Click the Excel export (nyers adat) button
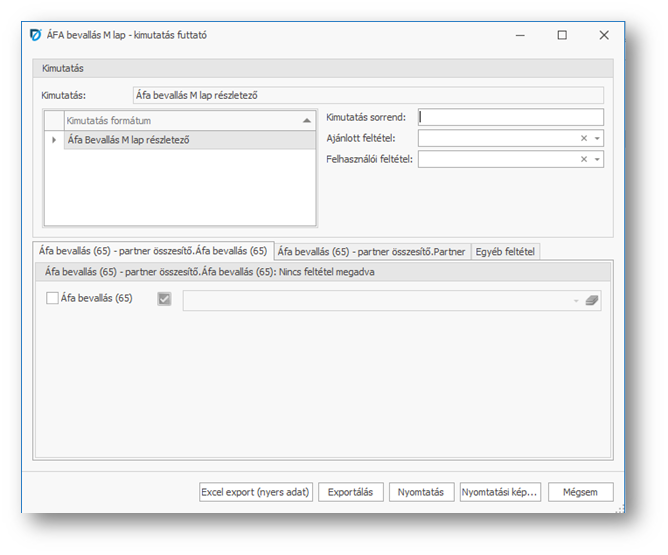 pos(256,492)
